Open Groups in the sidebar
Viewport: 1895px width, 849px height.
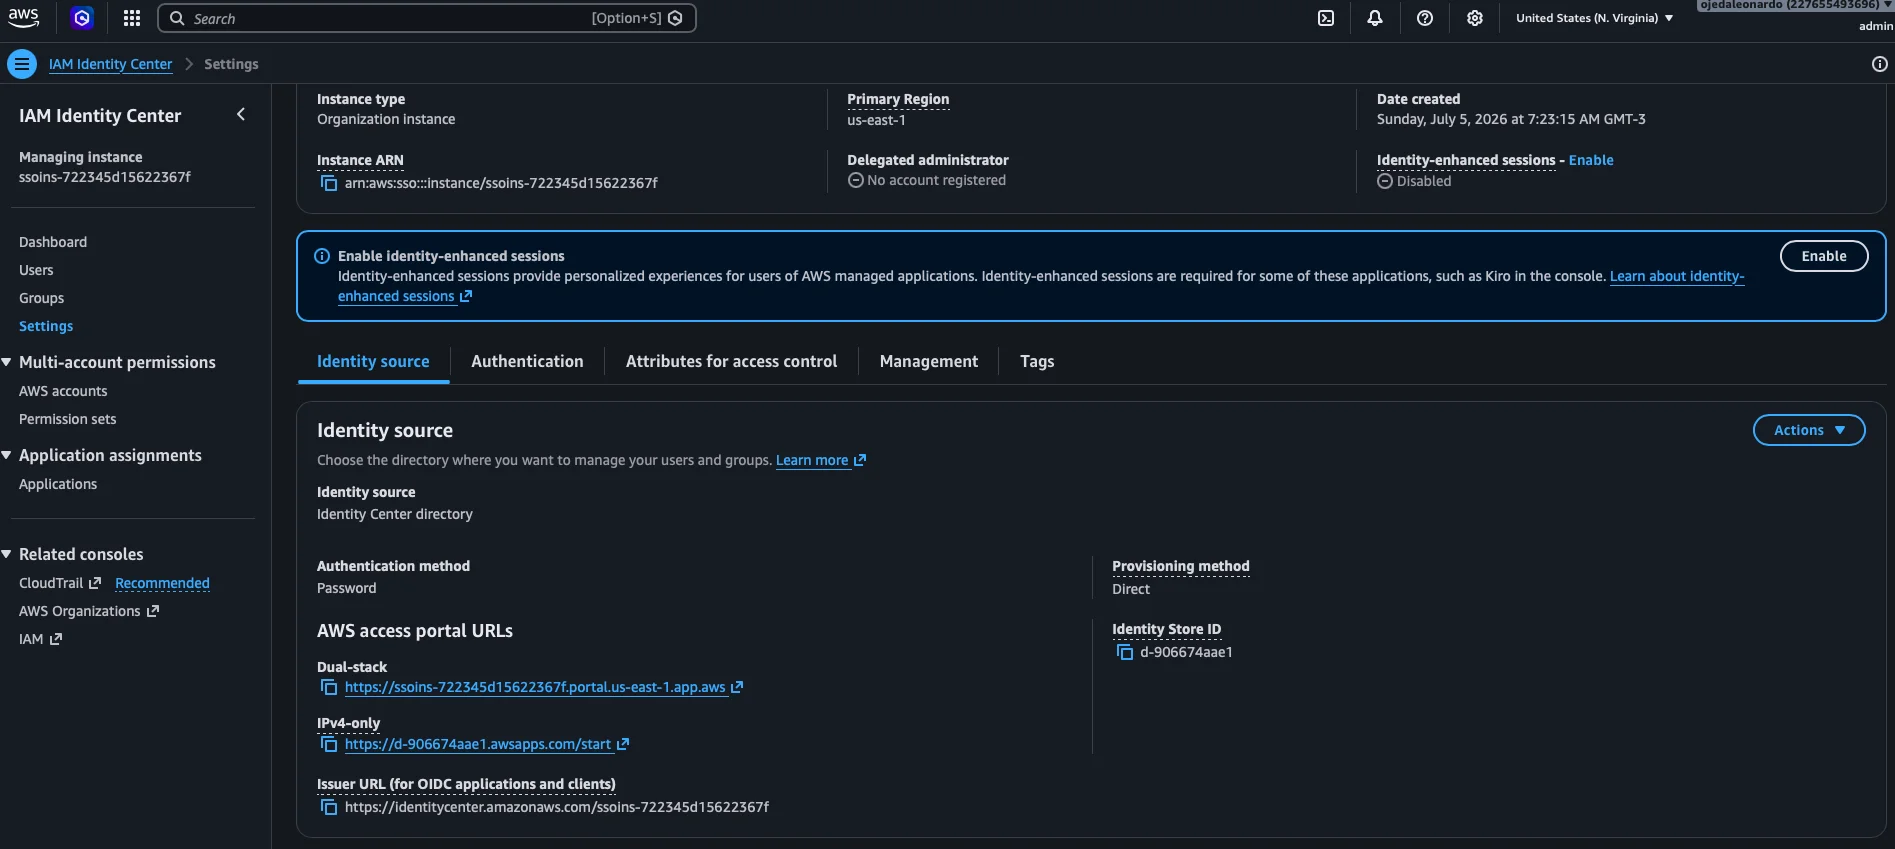pos(41,298)
